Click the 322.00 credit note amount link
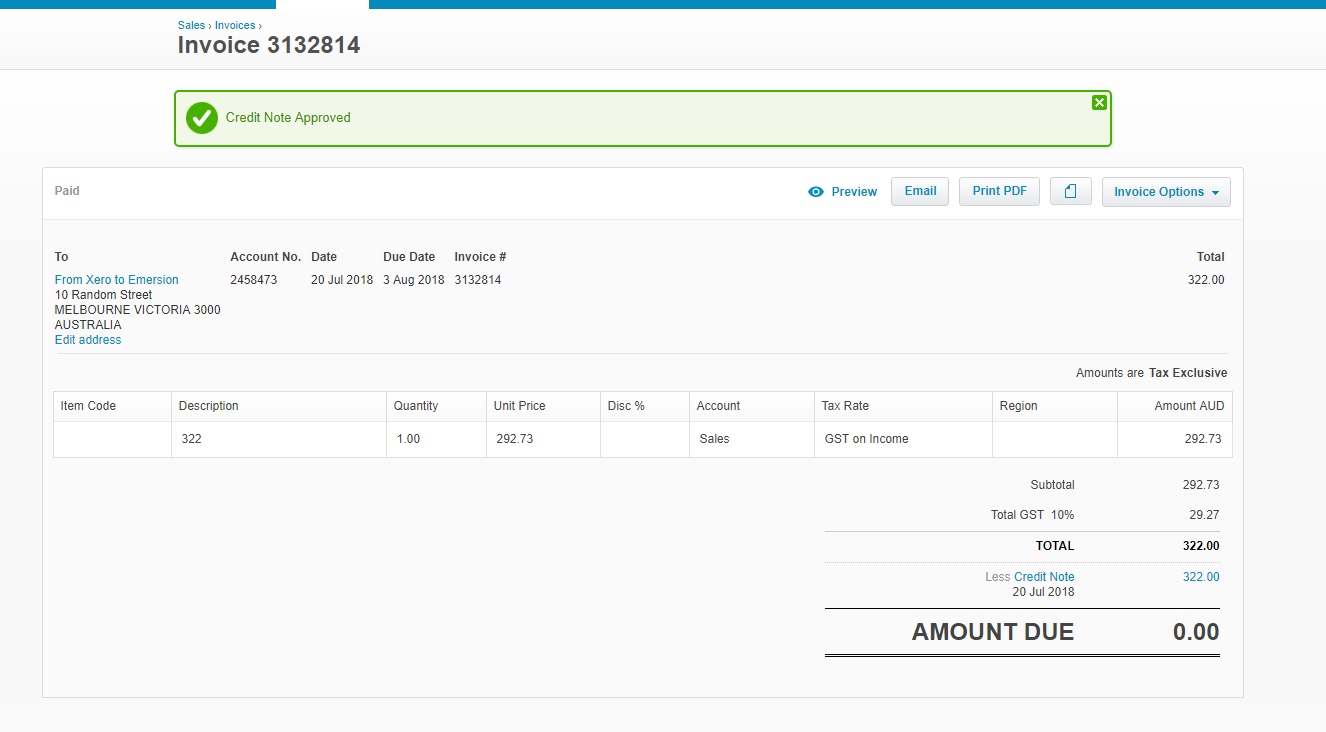The image size is (1326, 732). click(1201, 577)
